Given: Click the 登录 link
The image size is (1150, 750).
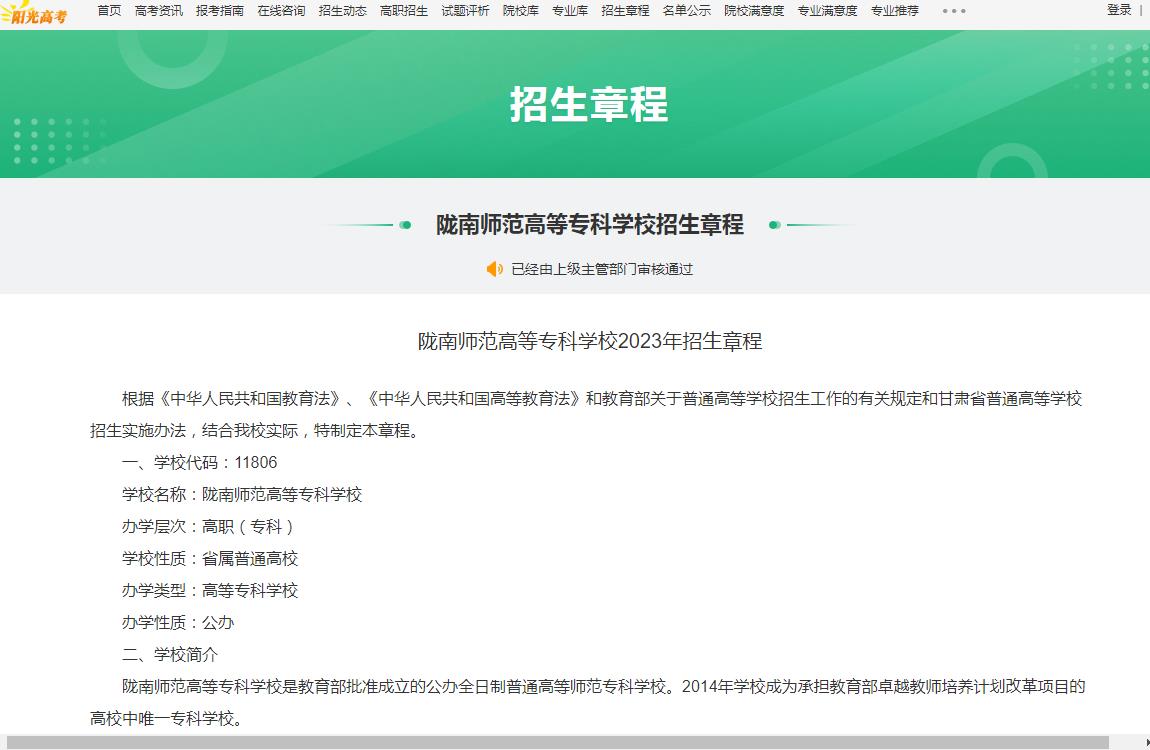Looking at the screenshot, I should (x=1119, y=10).
